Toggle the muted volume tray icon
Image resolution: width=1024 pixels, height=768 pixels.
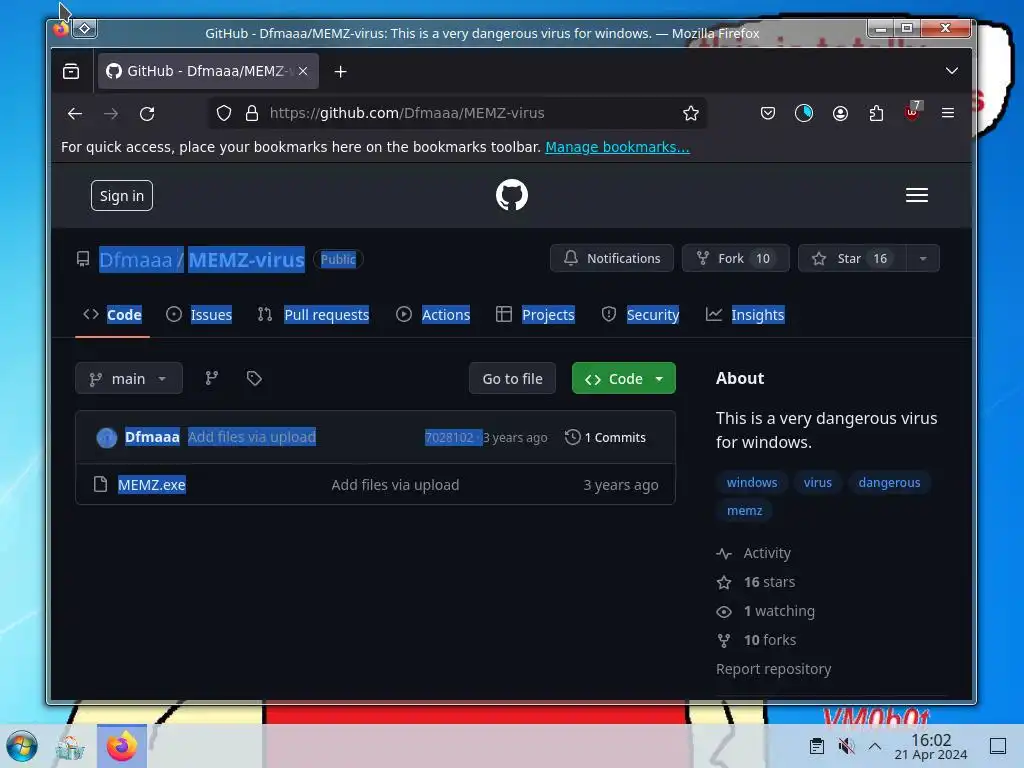tap(846, 746)
